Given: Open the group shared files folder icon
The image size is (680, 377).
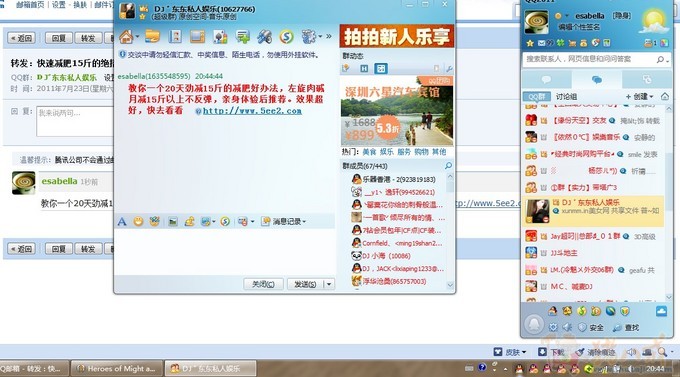Looking at the screenshot, I should click(x=152, y=36).
